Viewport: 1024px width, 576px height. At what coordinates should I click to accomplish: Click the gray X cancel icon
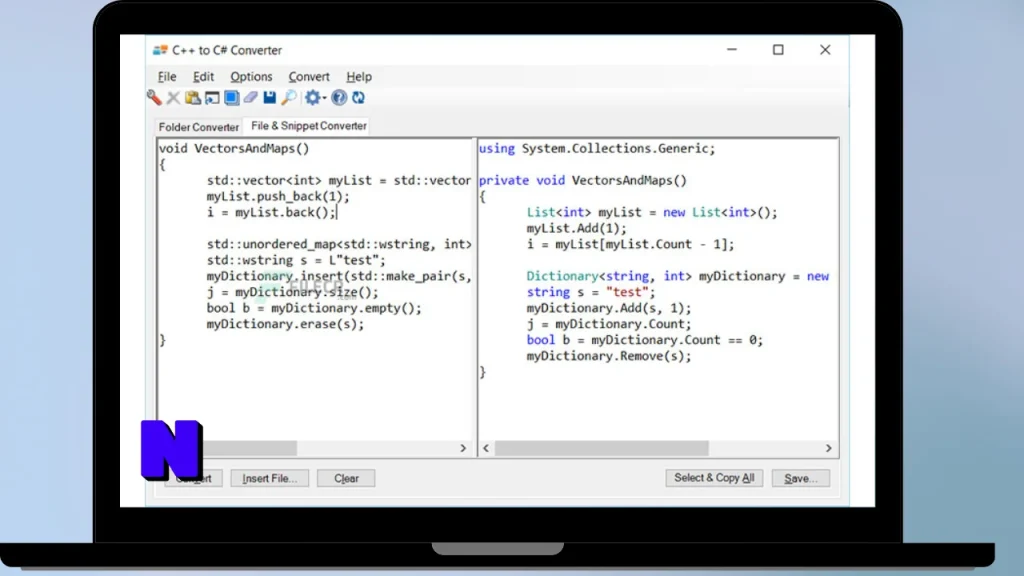(173, 98)
